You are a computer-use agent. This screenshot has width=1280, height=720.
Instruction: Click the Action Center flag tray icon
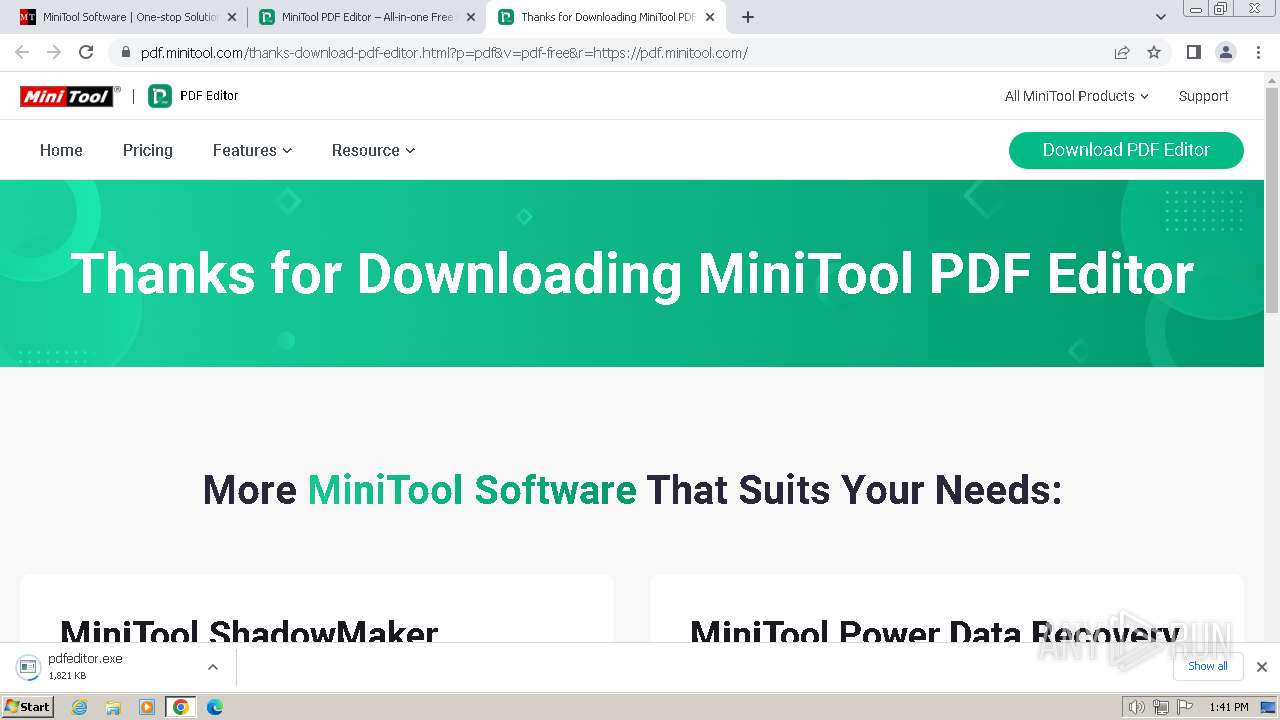[x=1183, y=707]
